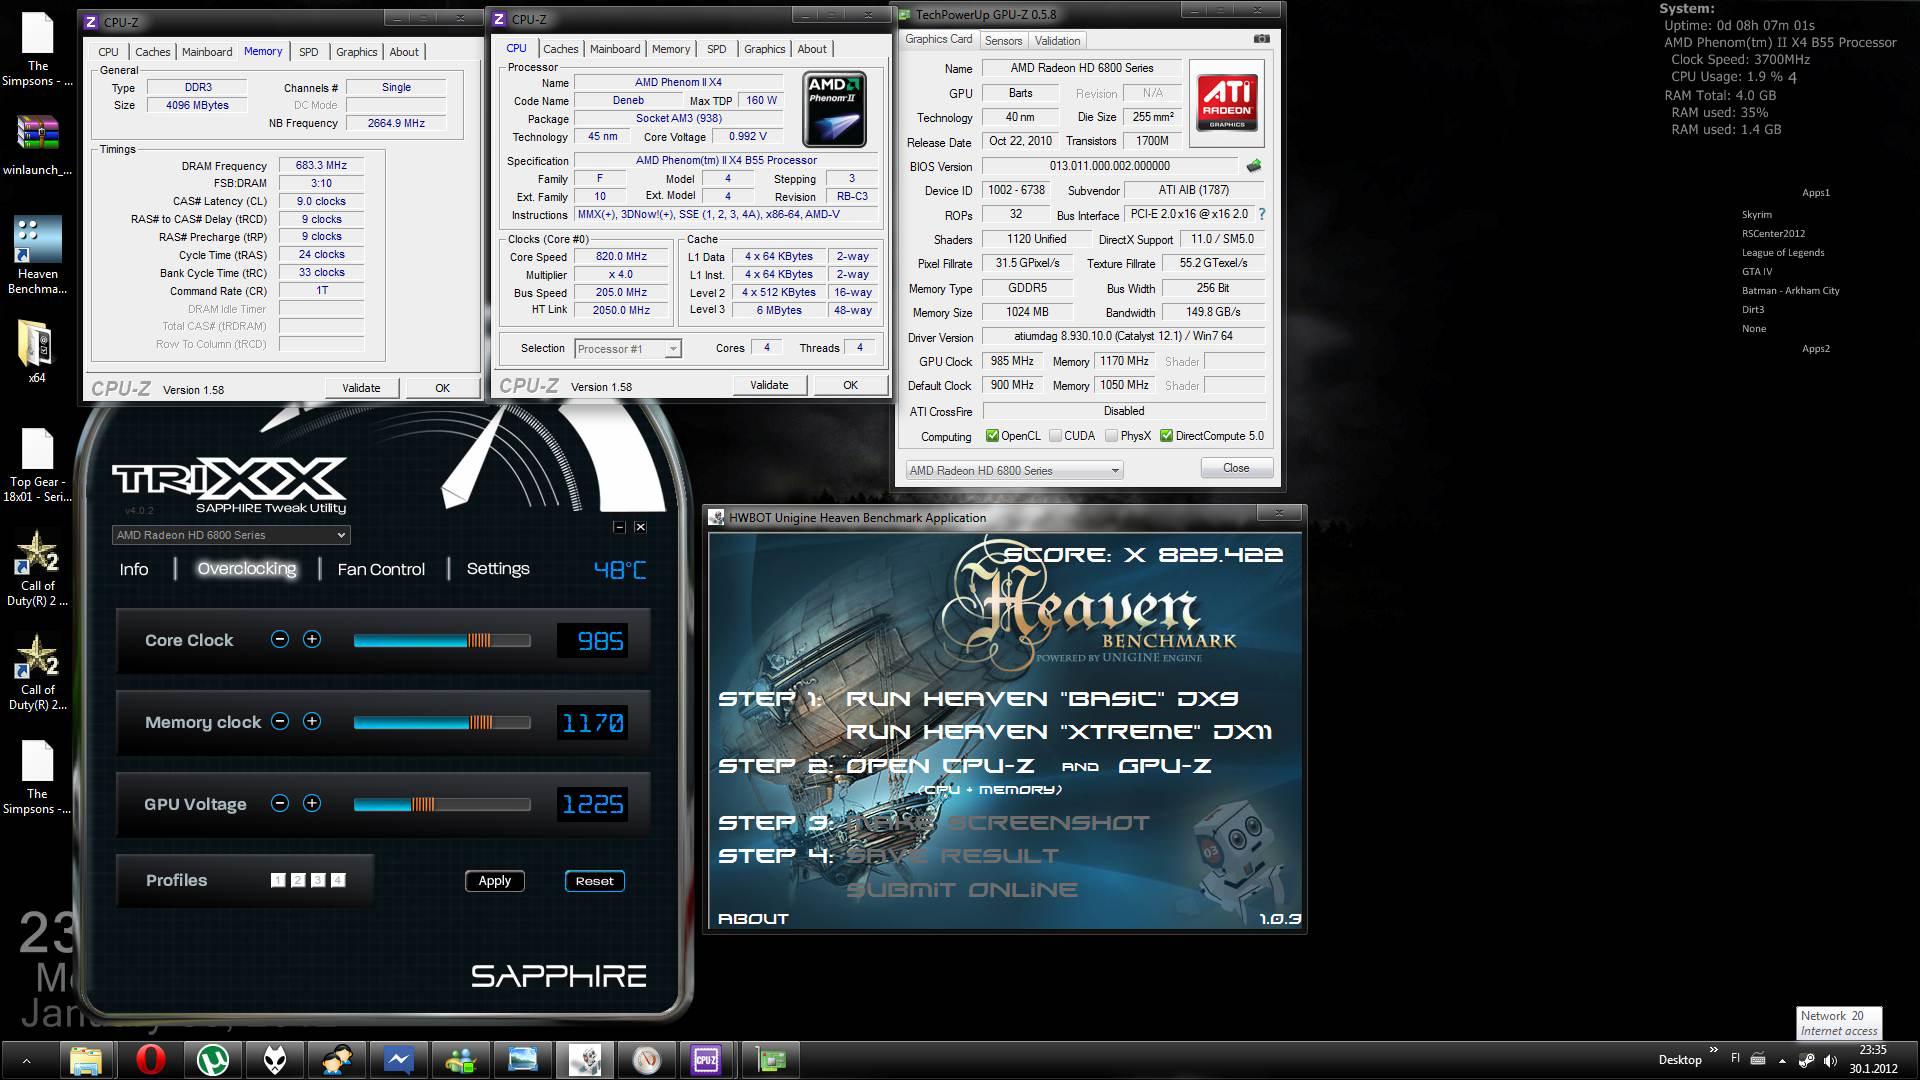Click GPU-Z camera screenshot icon
1920x1080 pixels.
click(x=1262, y=39)
